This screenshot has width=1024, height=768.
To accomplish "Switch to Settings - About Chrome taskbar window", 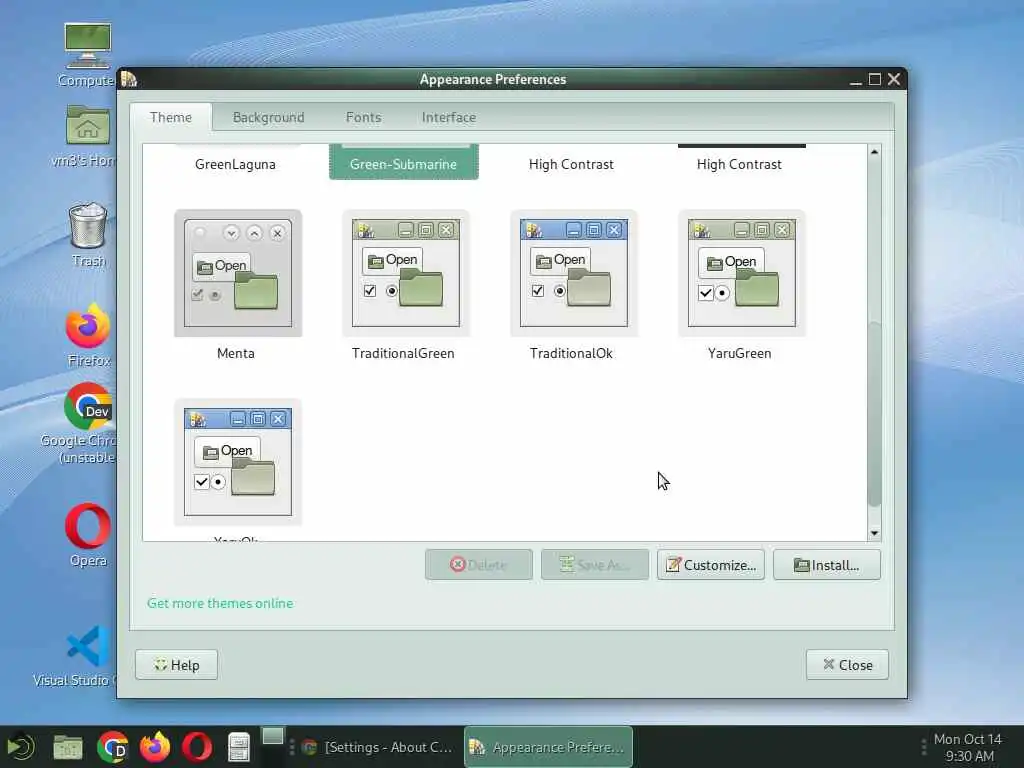I will point(377,747).
